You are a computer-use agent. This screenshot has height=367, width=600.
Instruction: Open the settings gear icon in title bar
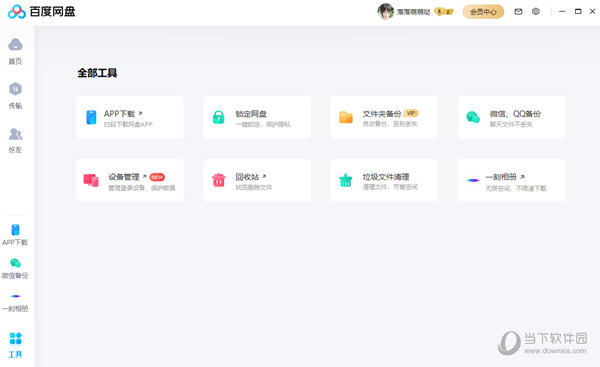pos(536,11)
